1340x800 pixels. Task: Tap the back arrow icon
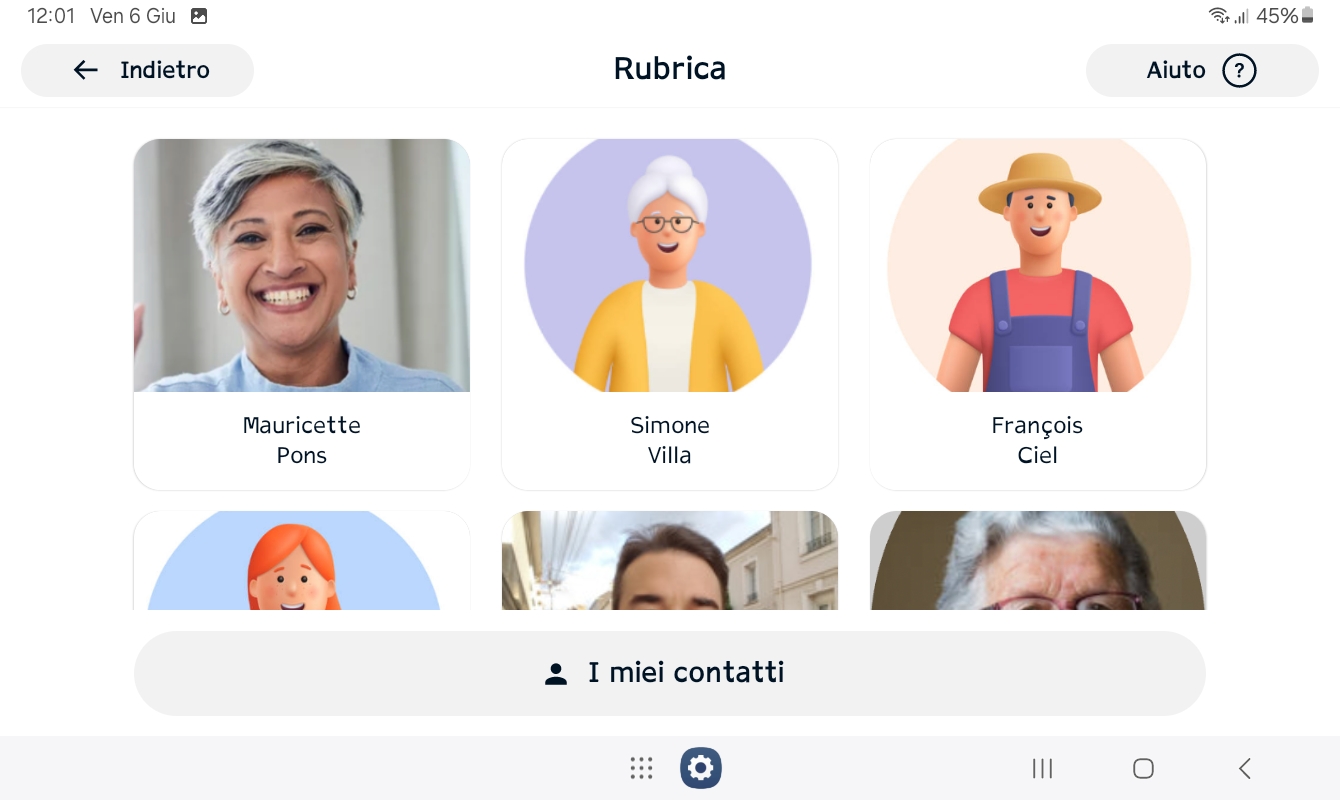pyautogui.click(x=86, y=70)
